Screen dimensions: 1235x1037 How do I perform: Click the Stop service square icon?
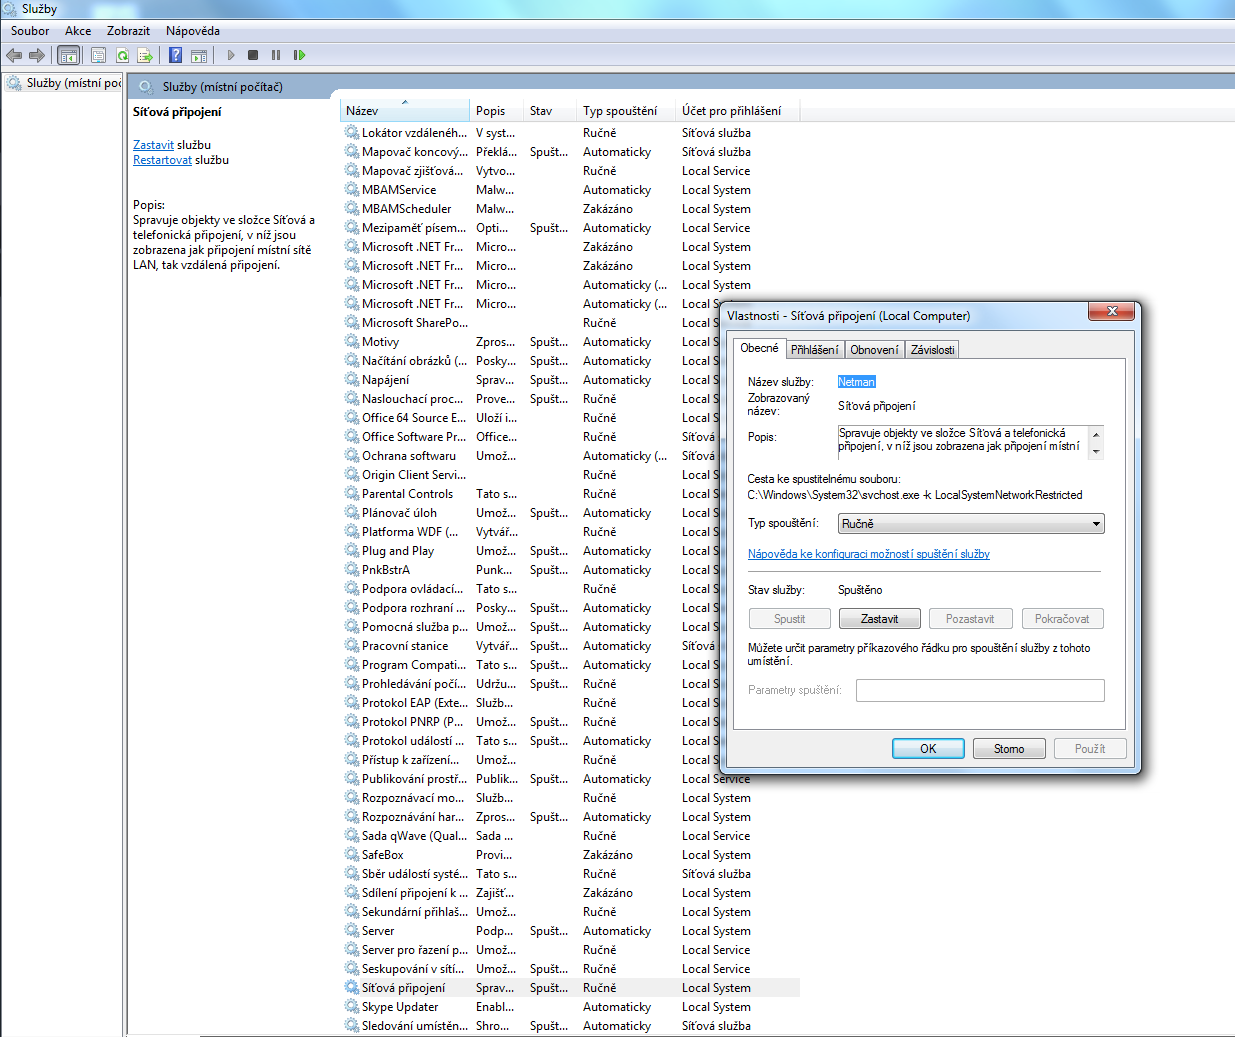tap(253, 55)
